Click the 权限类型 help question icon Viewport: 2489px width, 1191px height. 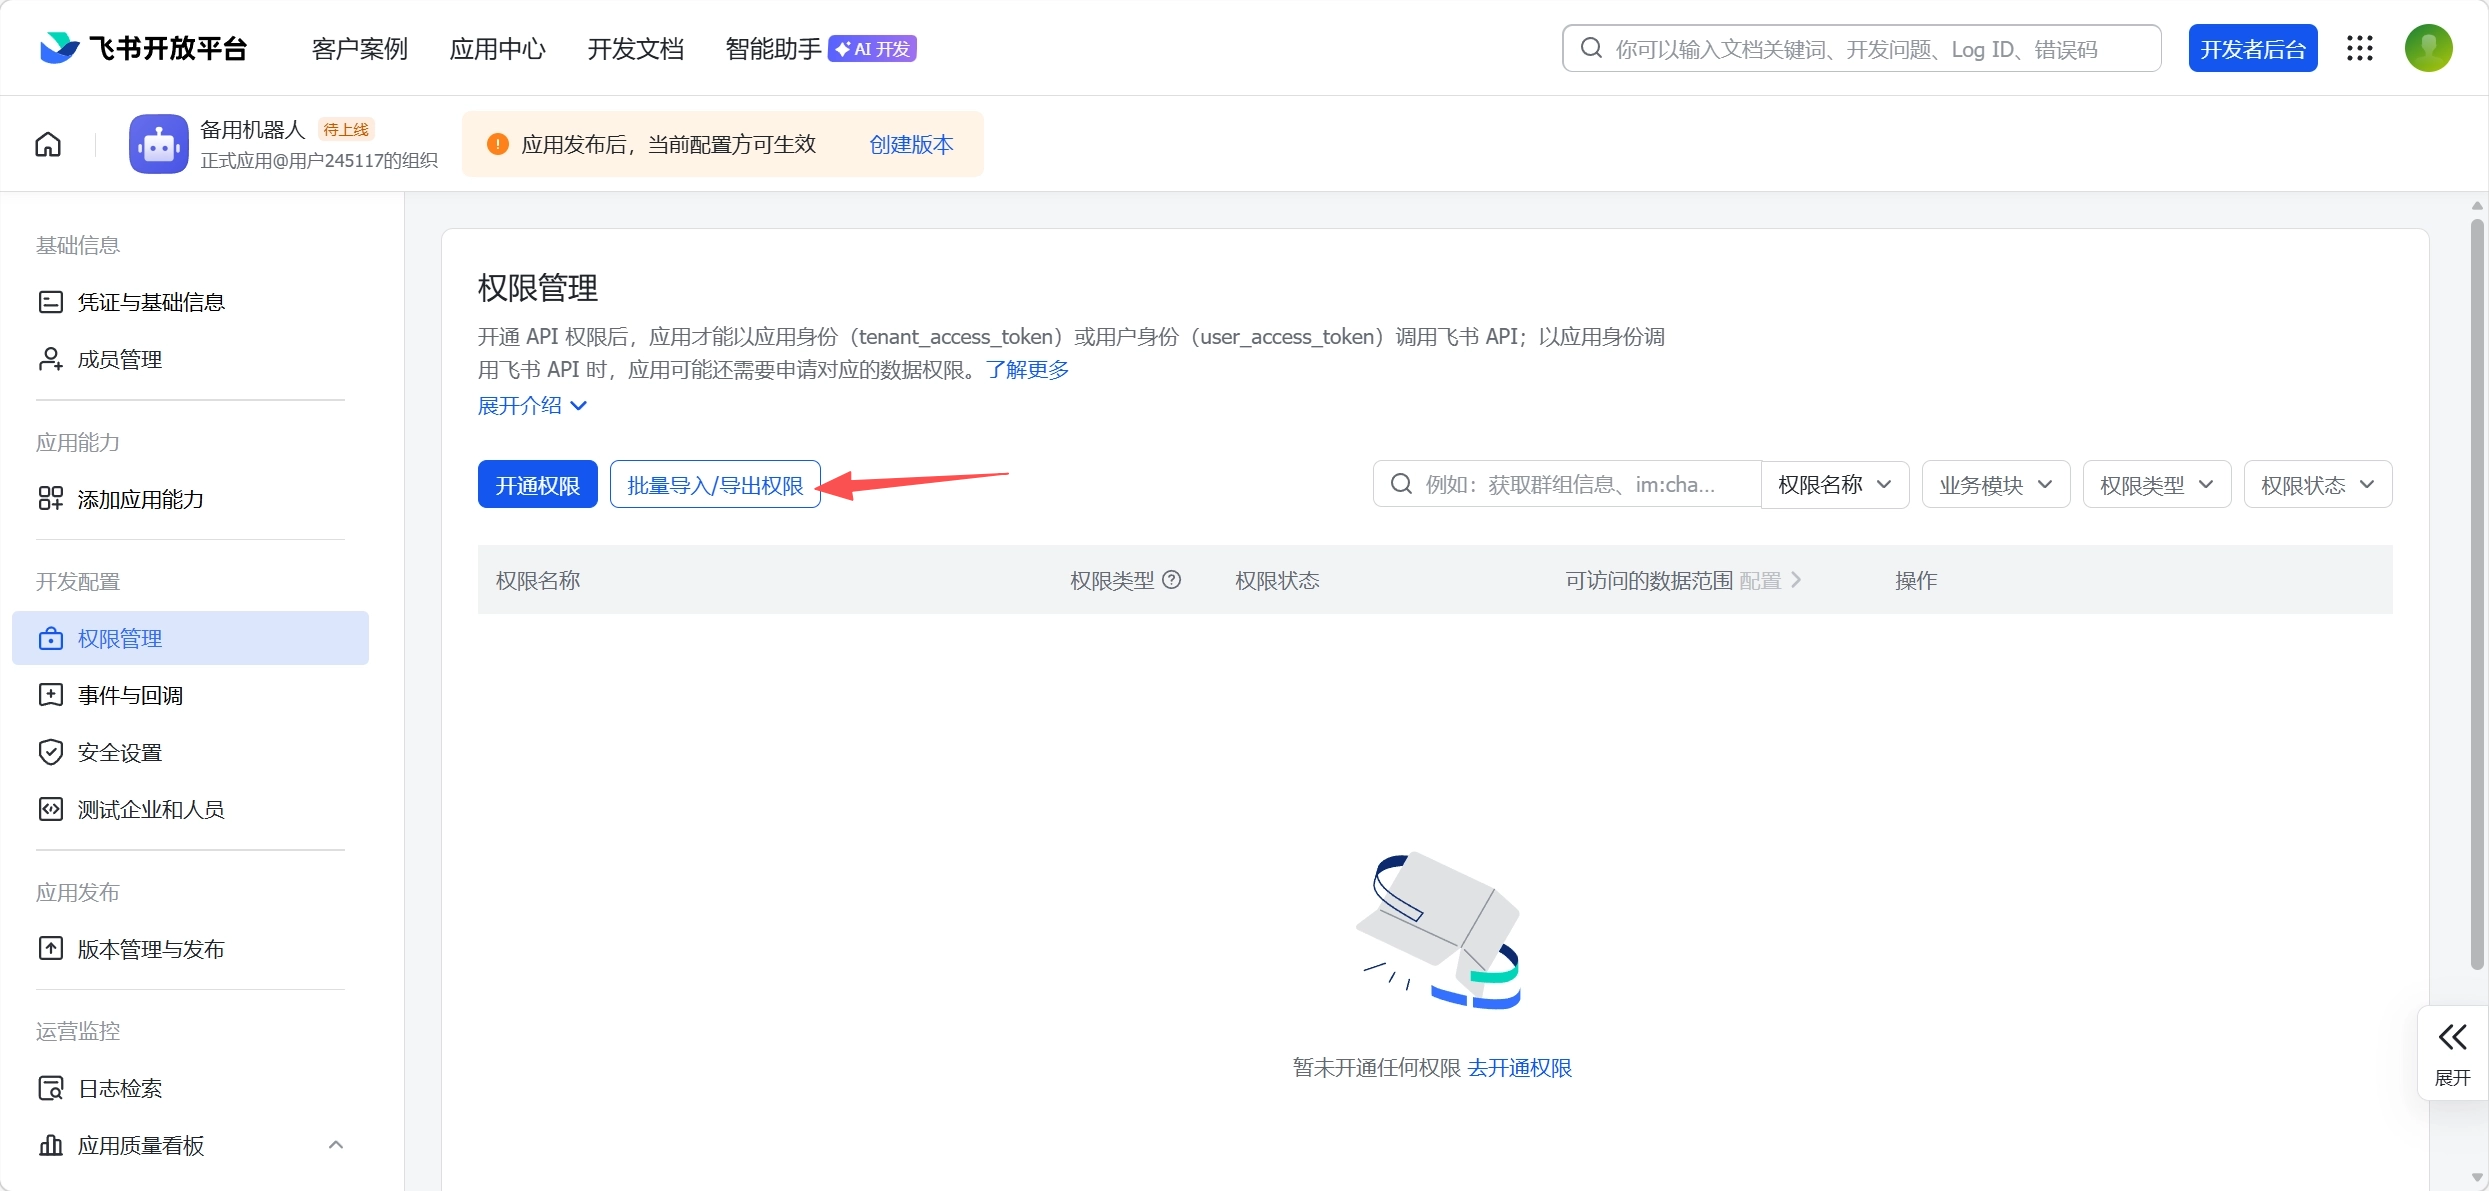(x=1172, y=580)
